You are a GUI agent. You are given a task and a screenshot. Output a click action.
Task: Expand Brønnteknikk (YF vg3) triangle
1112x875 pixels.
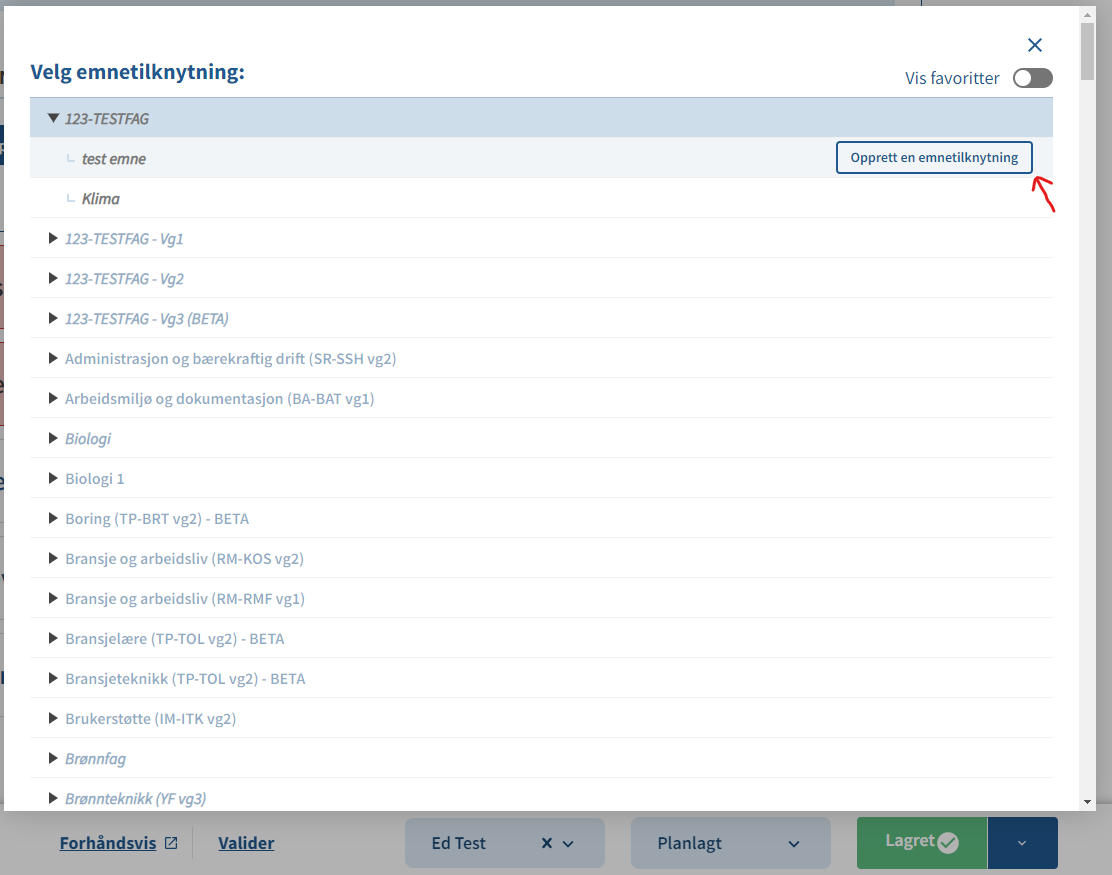(x=53, y=798)
